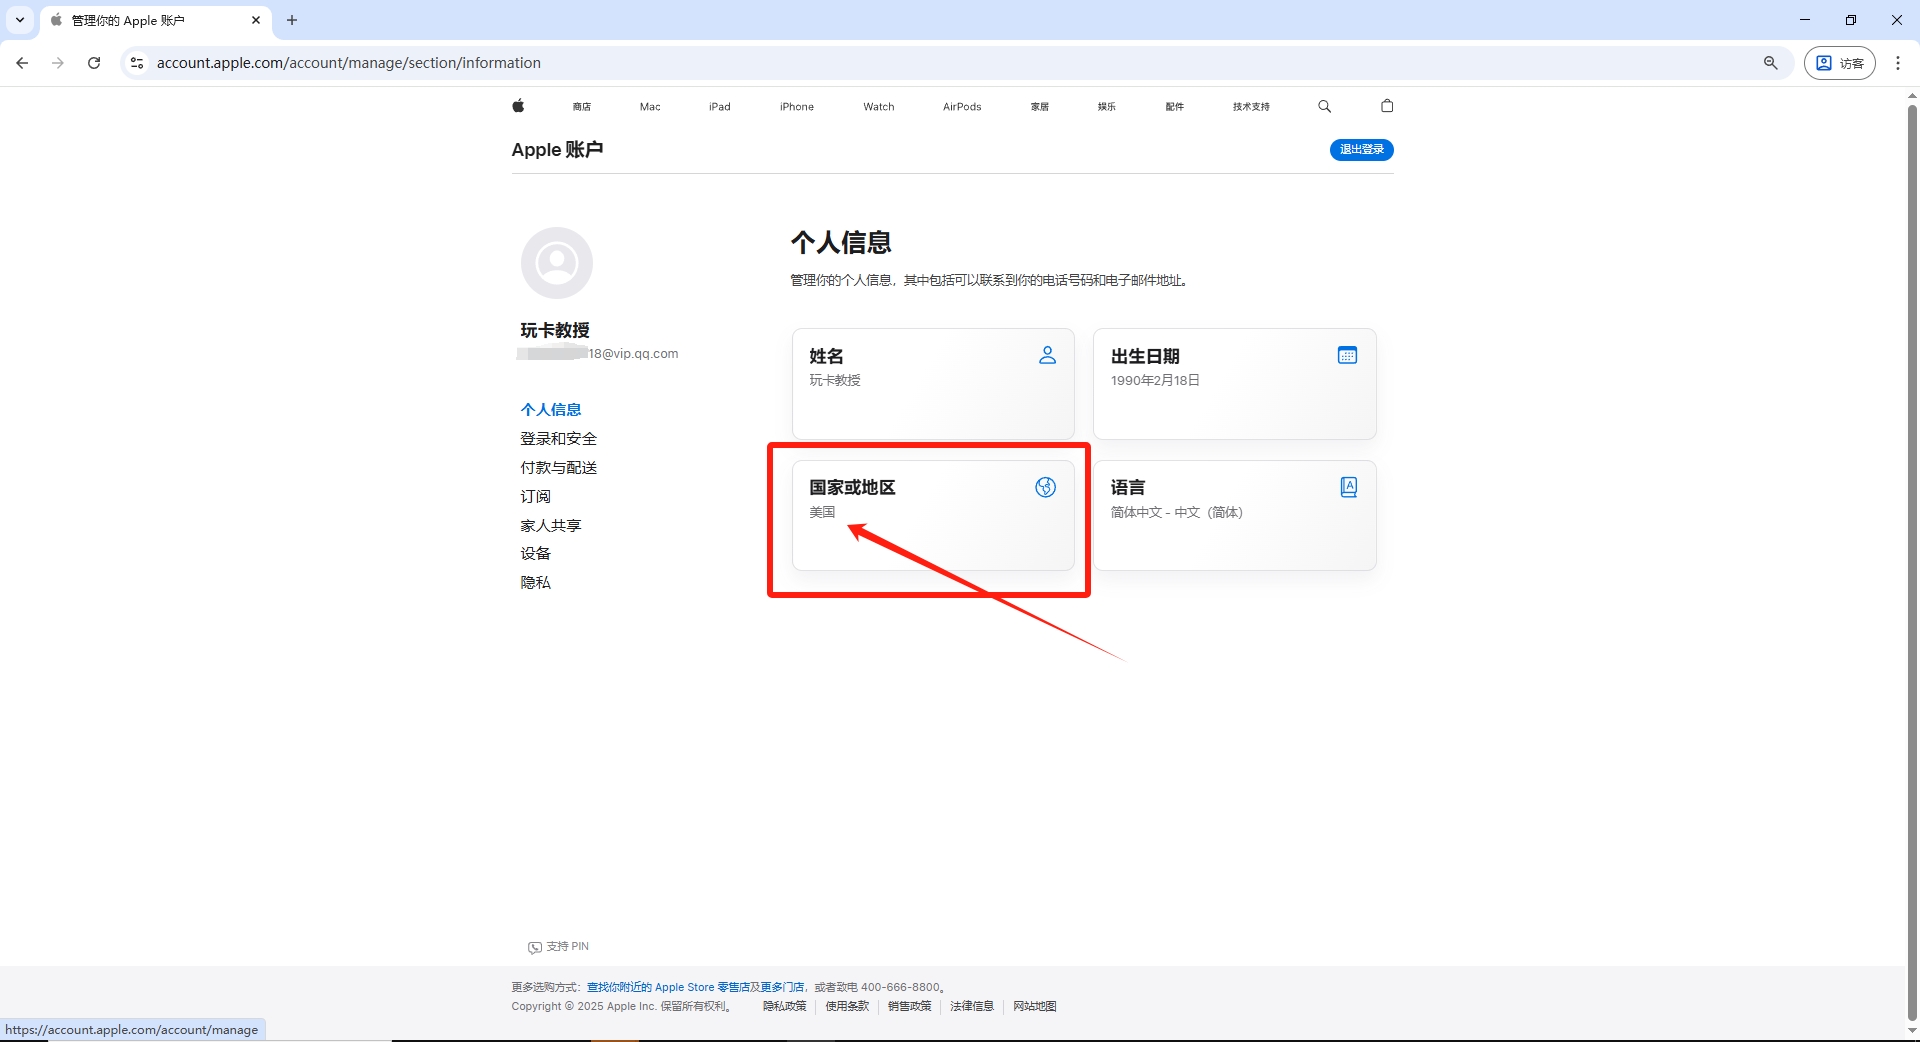Open 设备 in the sidebar
Screen dimensions: 1920x1042
point(535,554)
